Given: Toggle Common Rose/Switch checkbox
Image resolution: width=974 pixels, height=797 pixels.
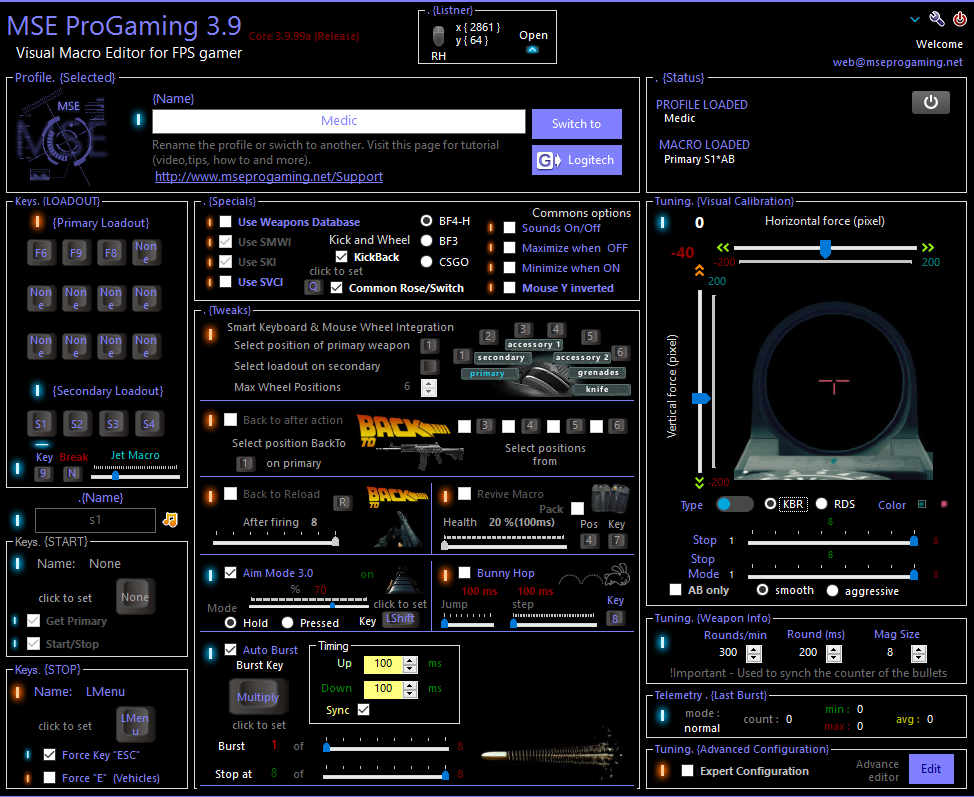Looking at the screenshot, I should [337, 288].
